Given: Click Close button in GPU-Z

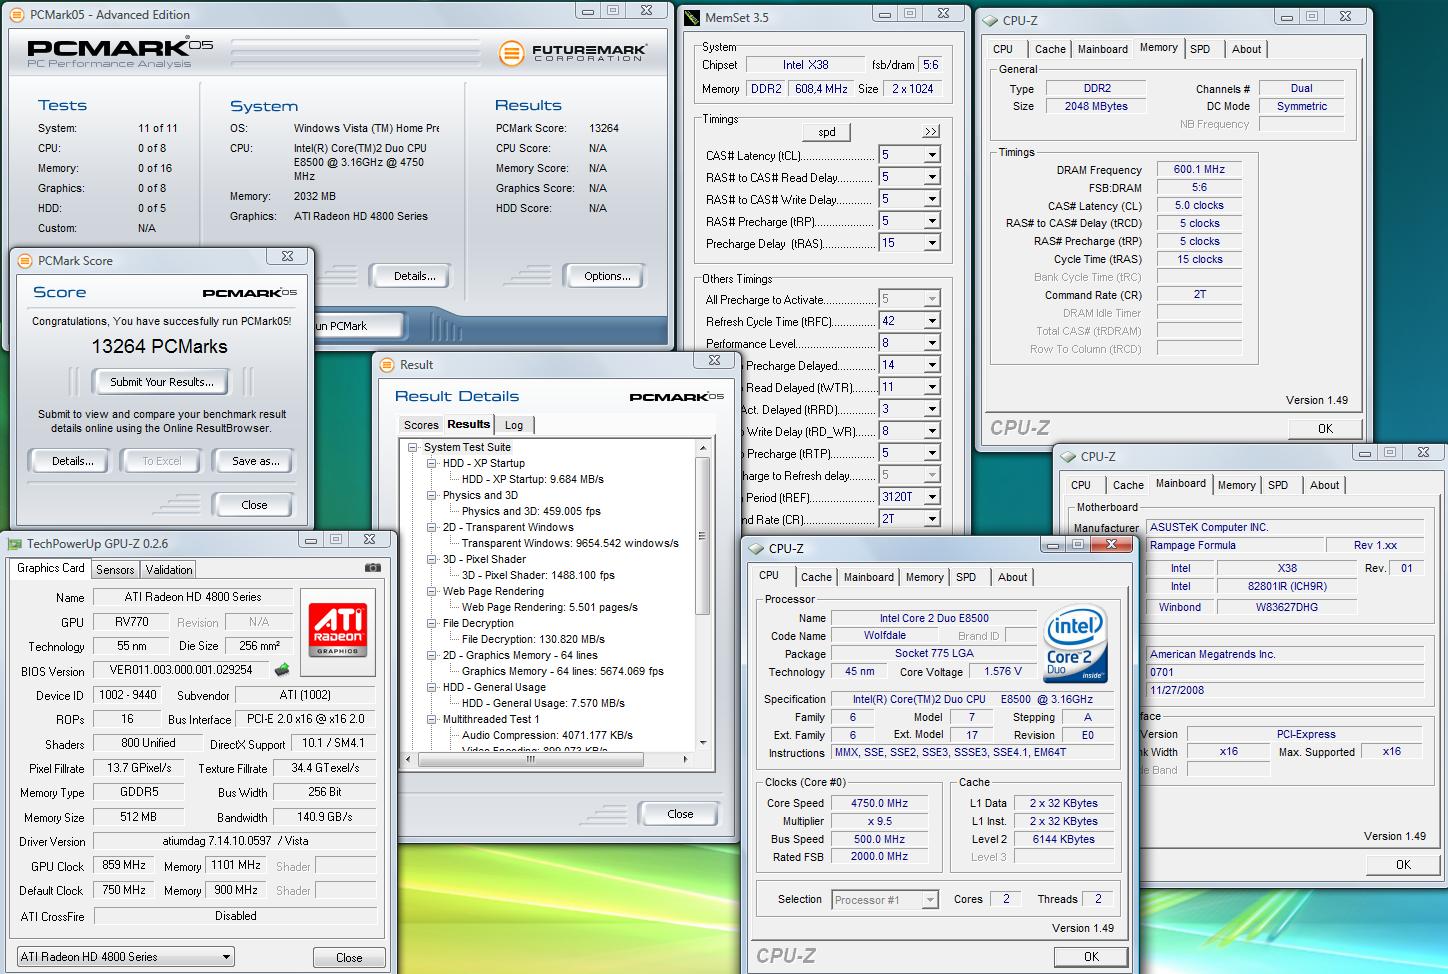Looking at the screenshot, I should point(349,958).
